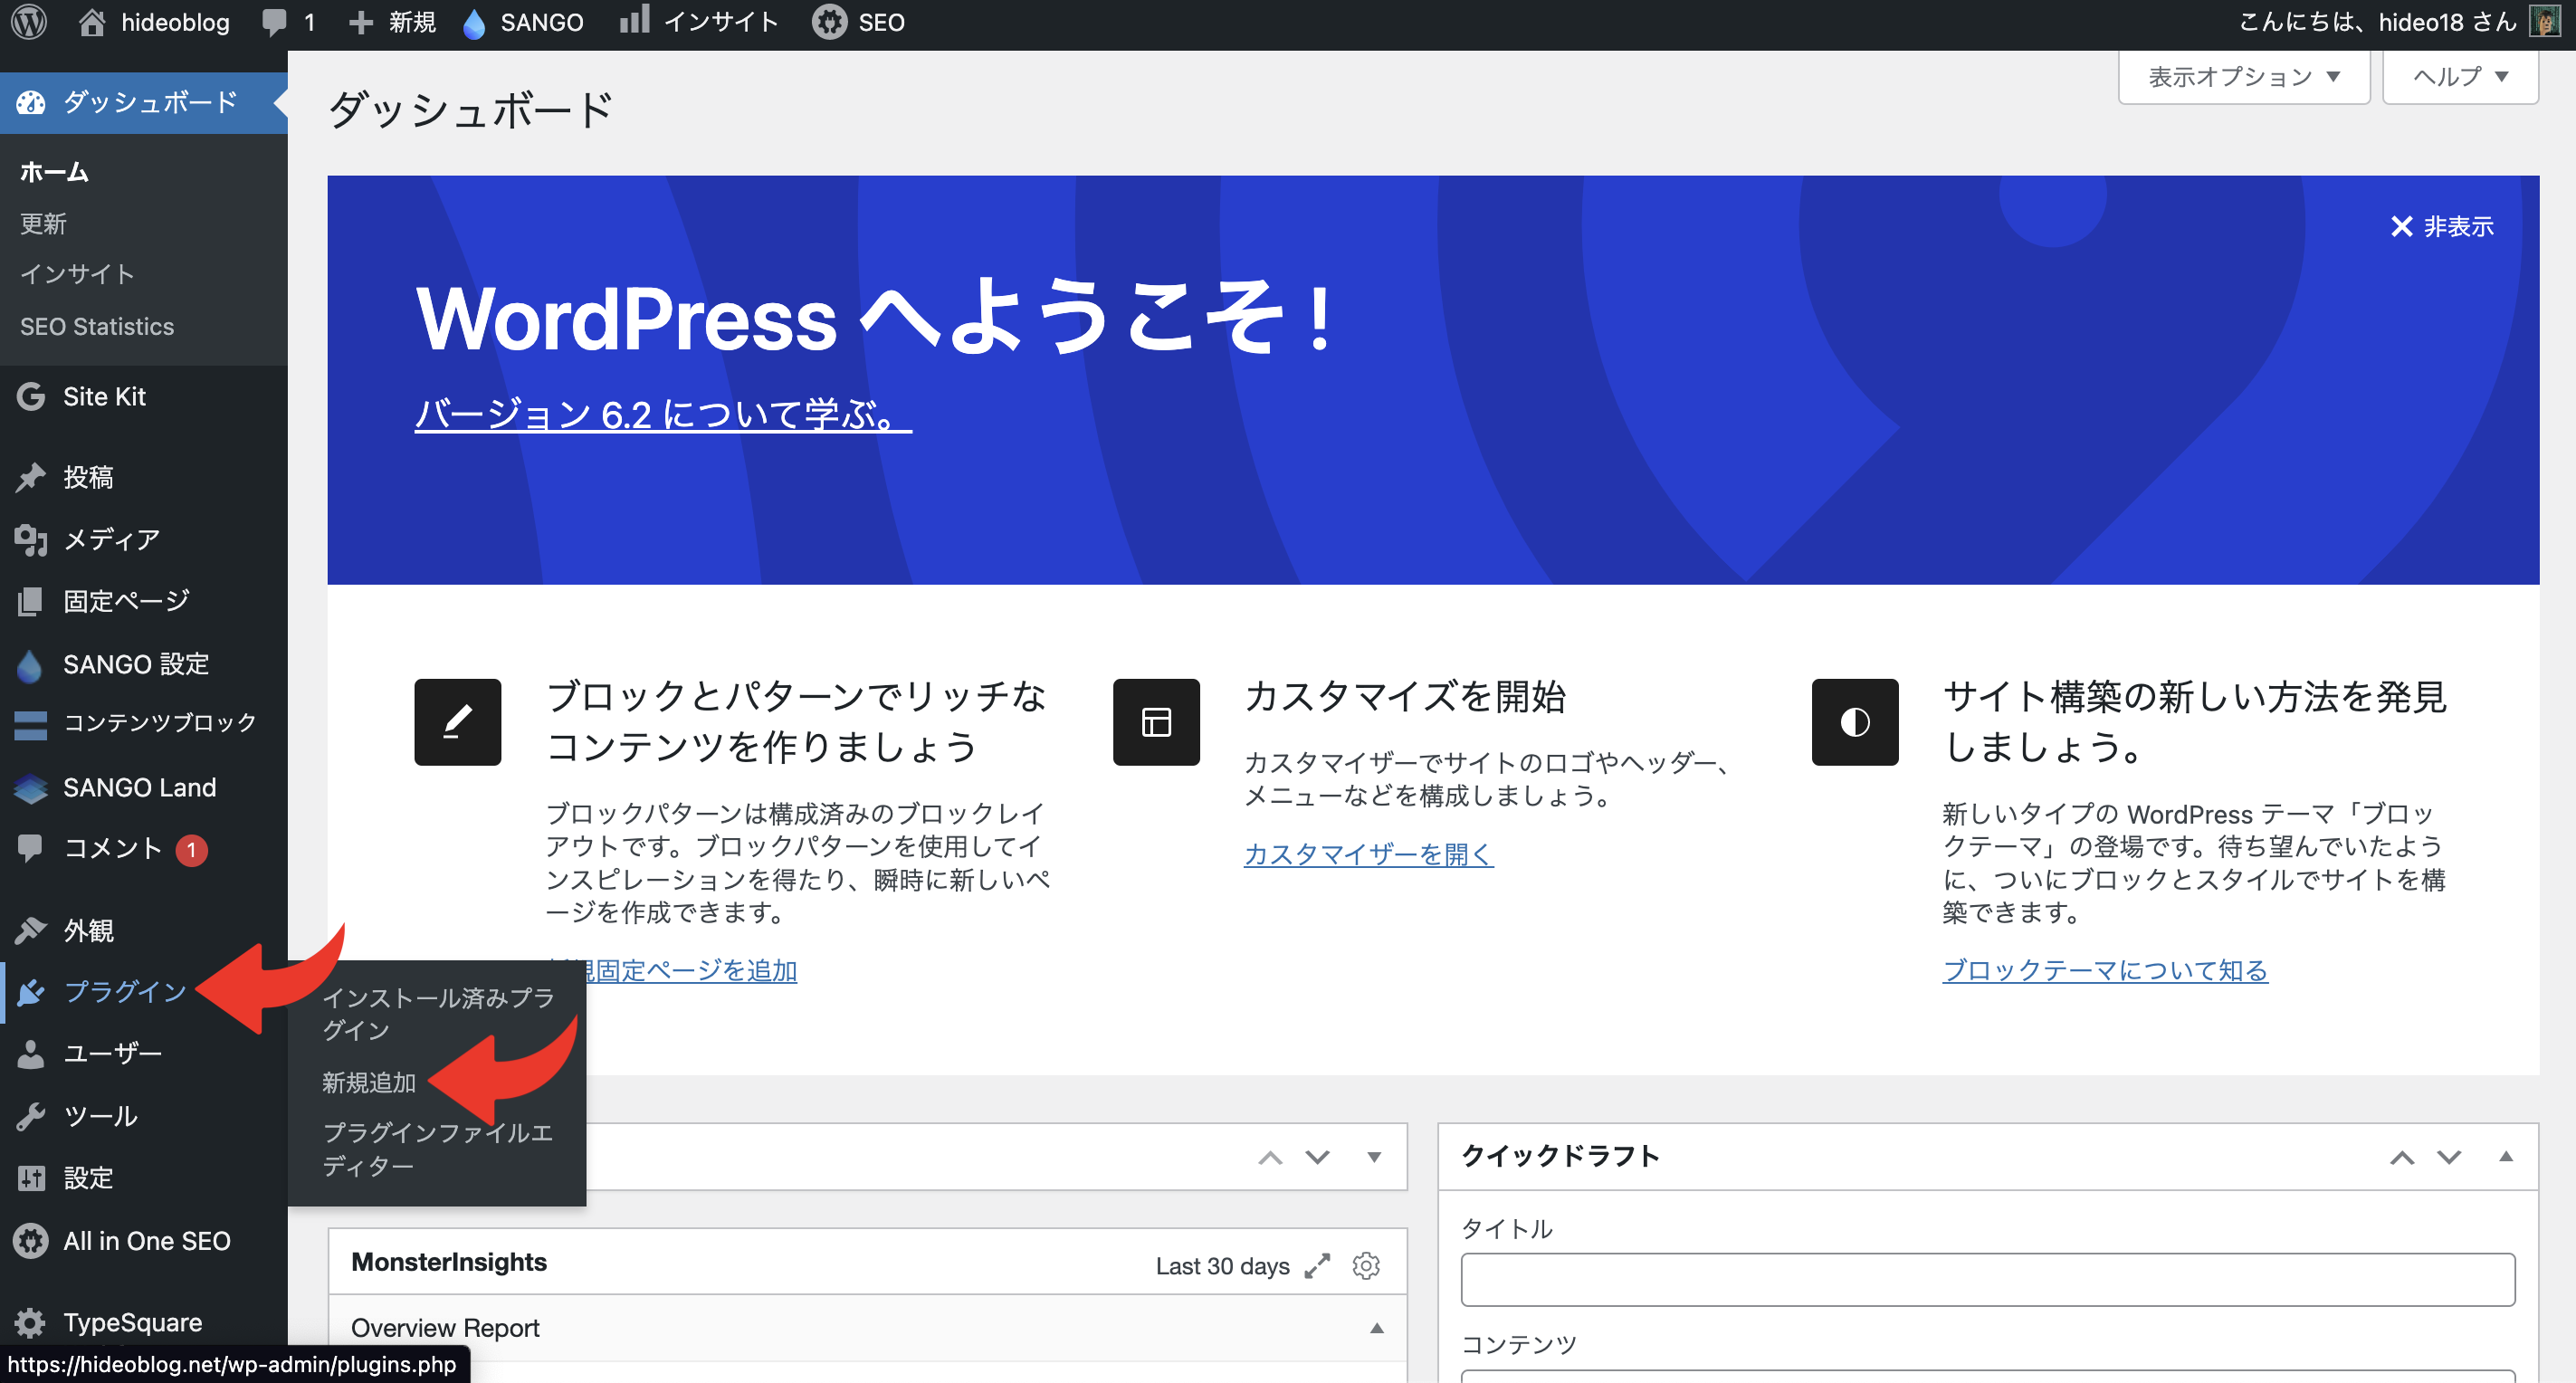Image resolution: width=2576 pixels, height=1383 pixels.
Task: Toggle the left widget panel triangle
Action: point(1374,1157)
